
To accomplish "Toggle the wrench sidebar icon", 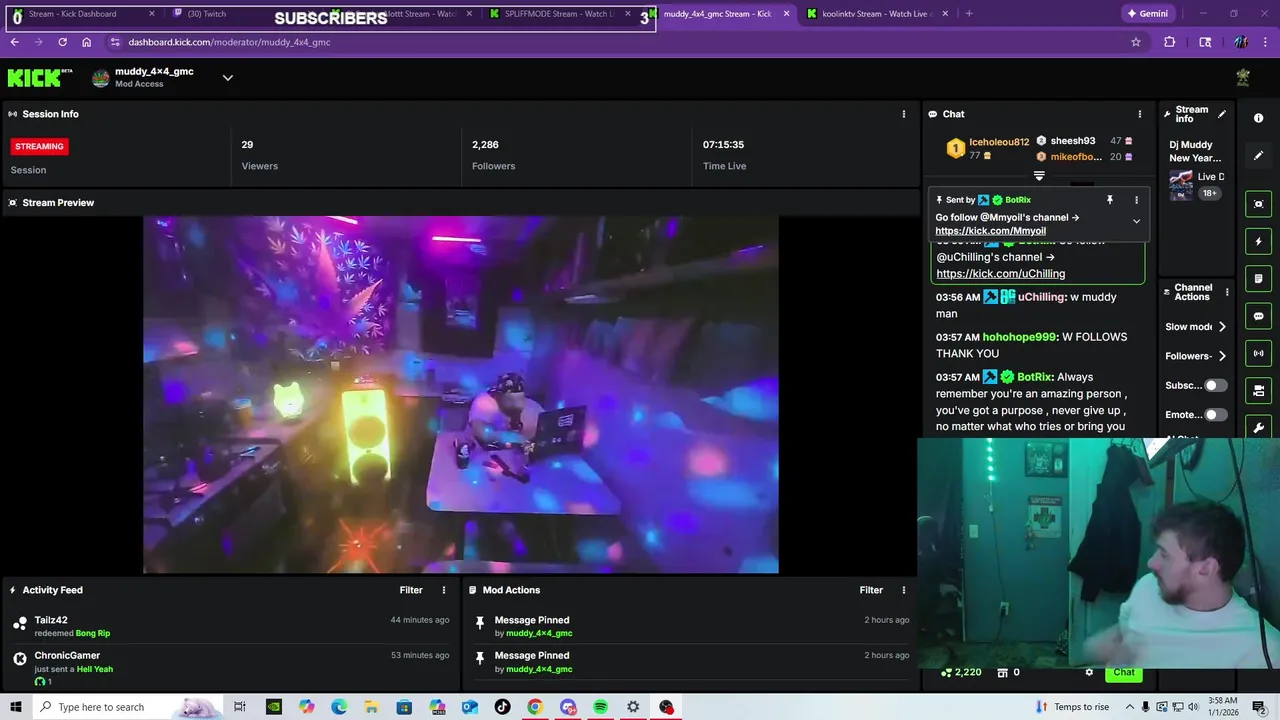I will click(1258, 428).
